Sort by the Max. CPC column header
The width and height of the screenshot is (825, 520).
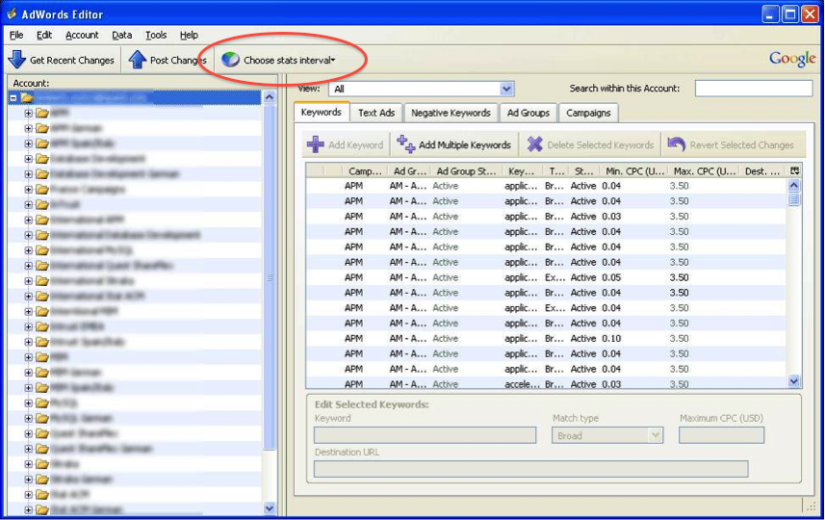click(704, 171)
